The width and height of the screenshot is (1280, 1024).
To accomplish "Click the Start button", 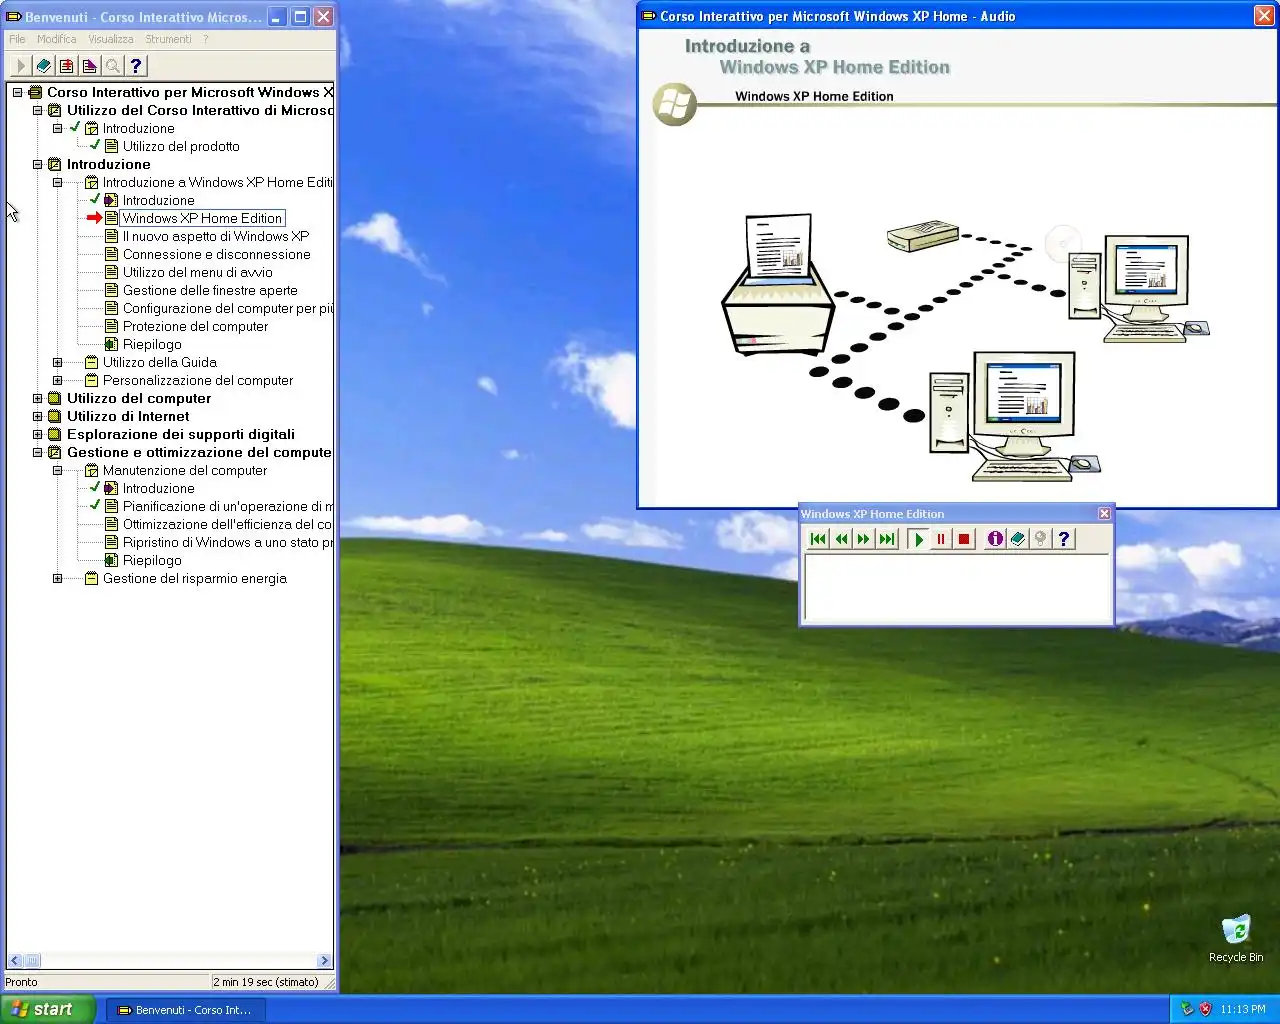I will pyautogui.click(x=46, y=1009).
